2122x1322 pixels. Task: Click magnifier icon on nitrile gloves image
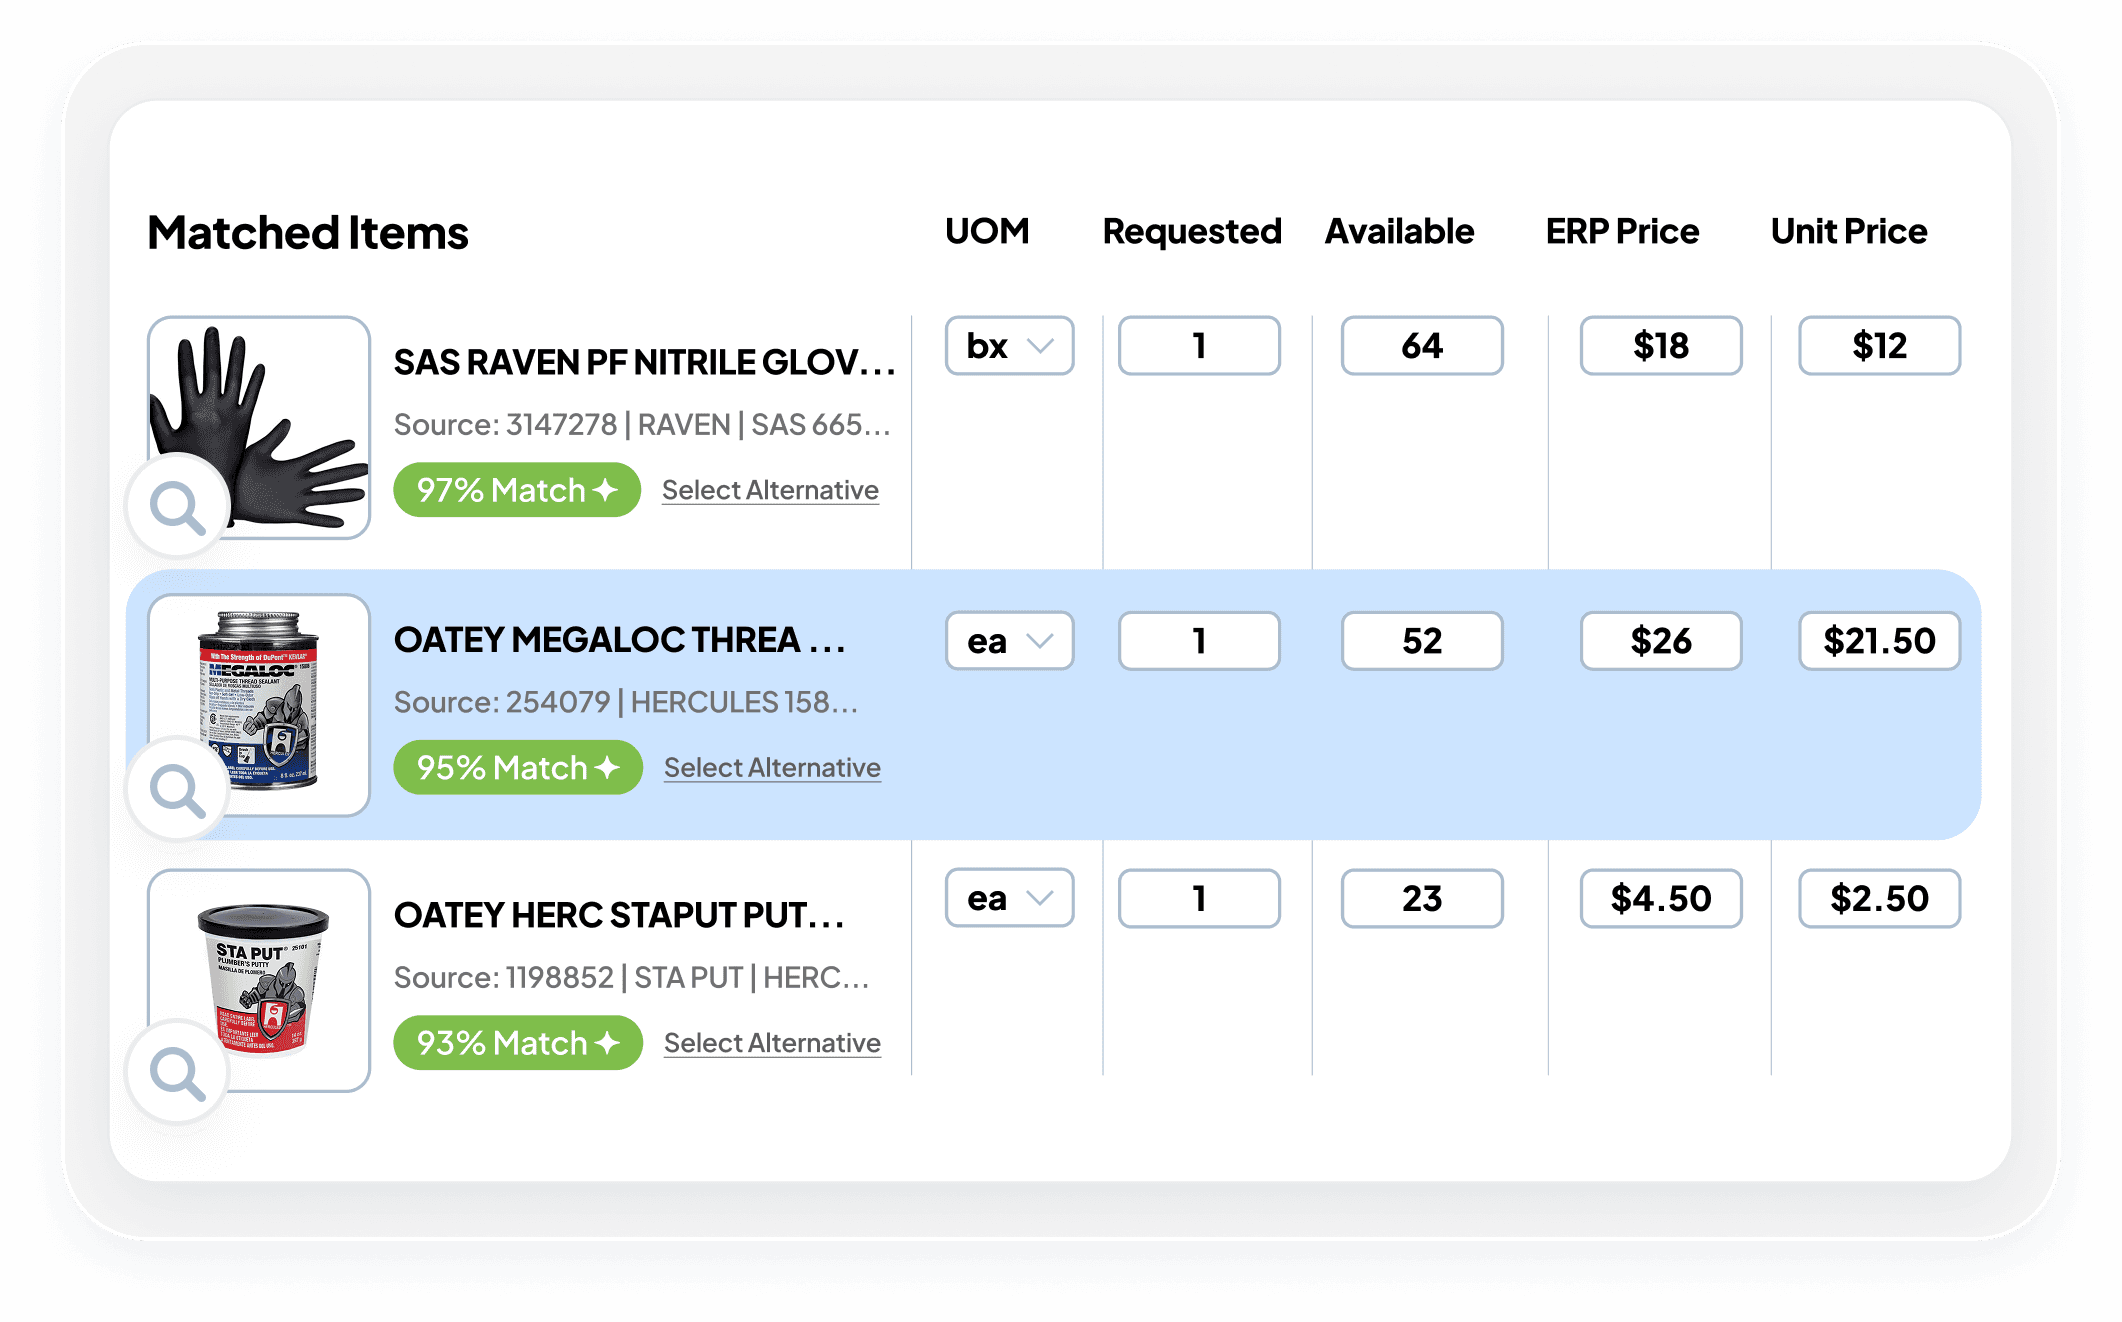coord(178,508)
